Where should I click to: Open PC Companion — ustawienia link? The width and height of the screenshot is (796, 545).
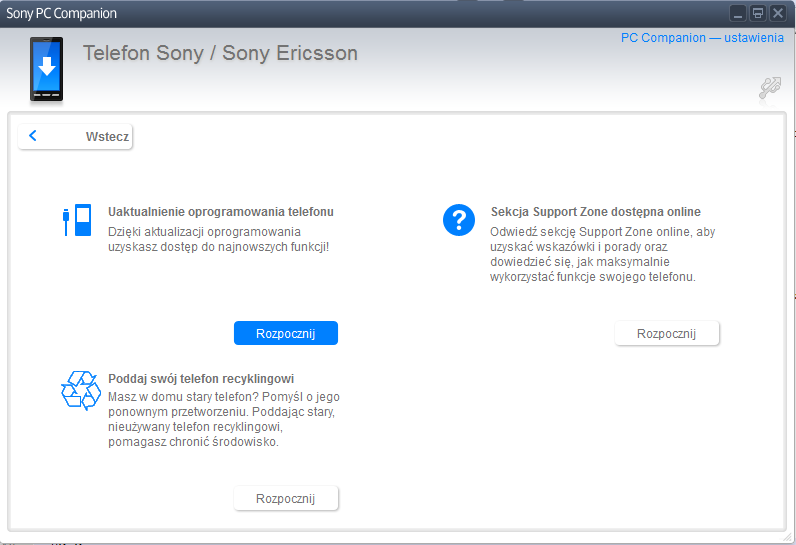click(x=702, y=38)
